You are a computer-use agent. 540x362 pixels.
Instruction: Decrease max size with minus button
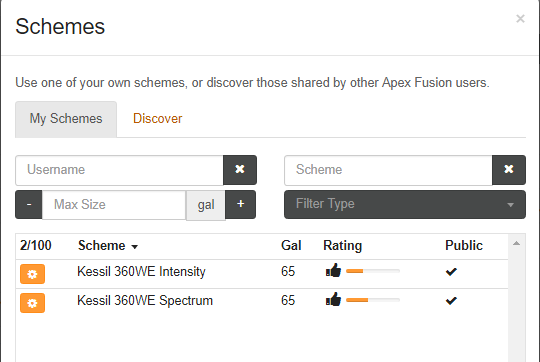pos(29,205)
